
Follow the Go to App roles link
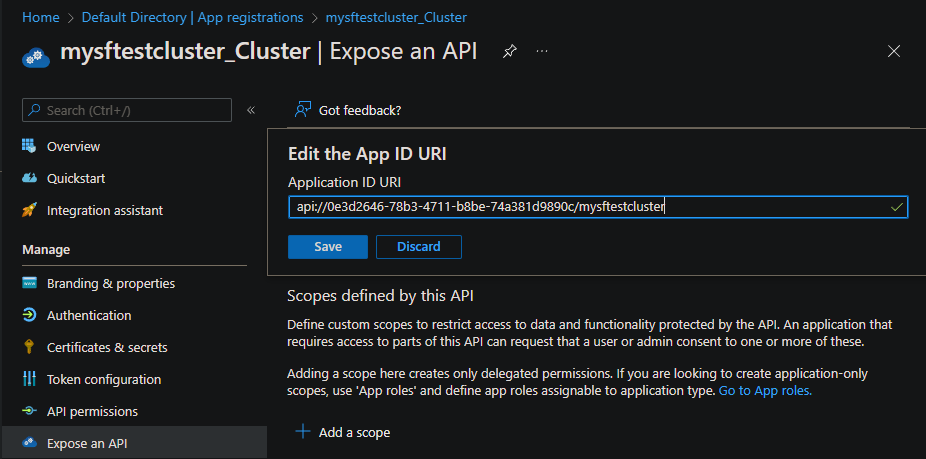coord(765,391)
